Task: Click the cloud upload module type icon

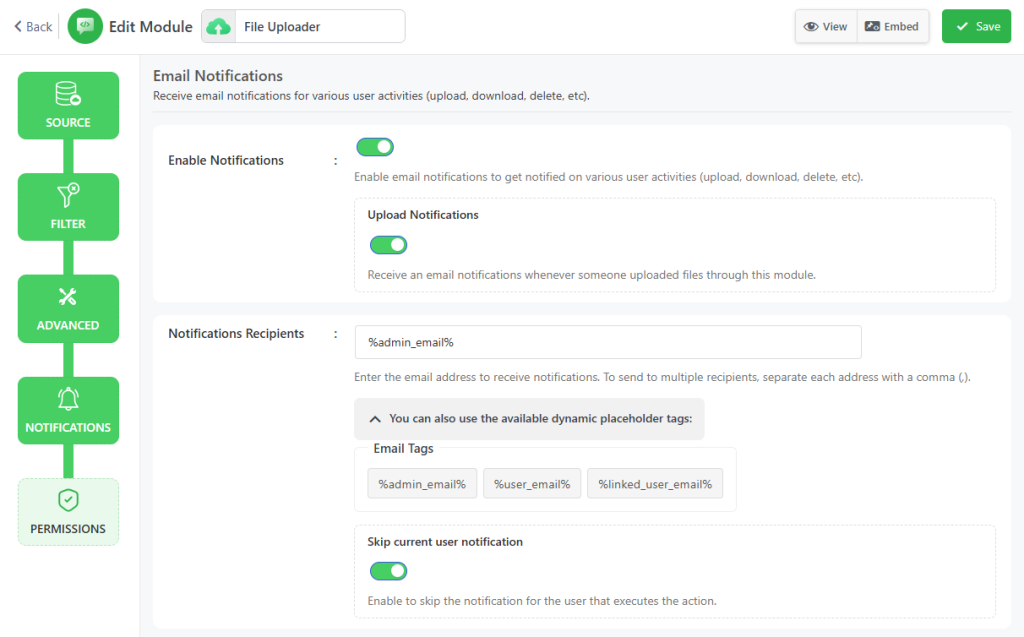Action: 218,27
